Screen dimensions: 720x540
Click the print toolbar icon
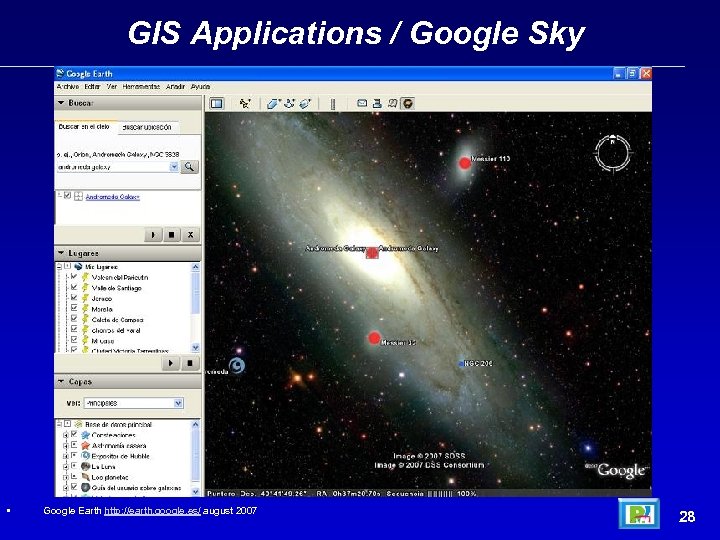tap(377, 103)
